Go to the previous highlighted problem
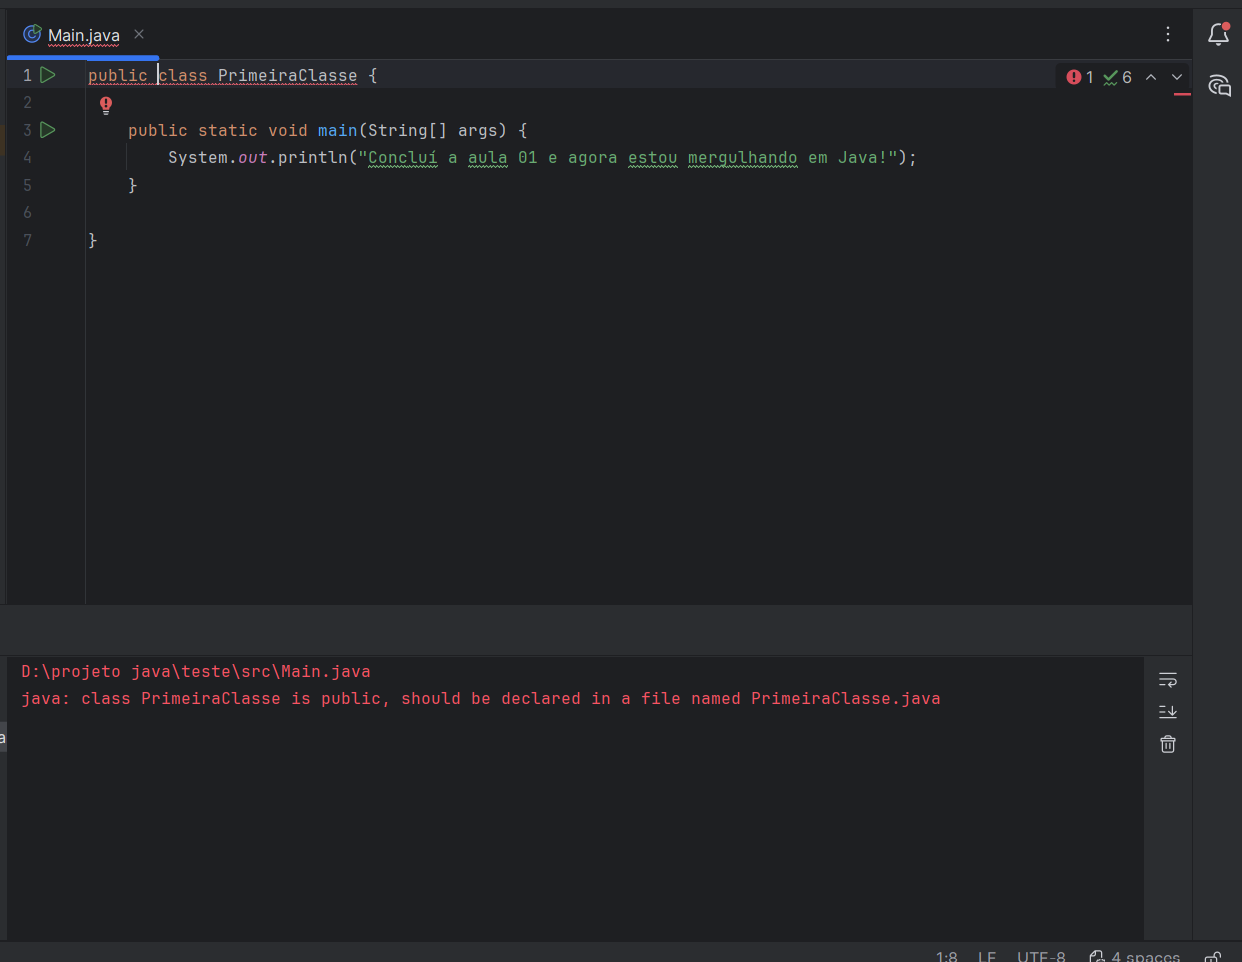1242x962 pixels. tap(1151, 77)
